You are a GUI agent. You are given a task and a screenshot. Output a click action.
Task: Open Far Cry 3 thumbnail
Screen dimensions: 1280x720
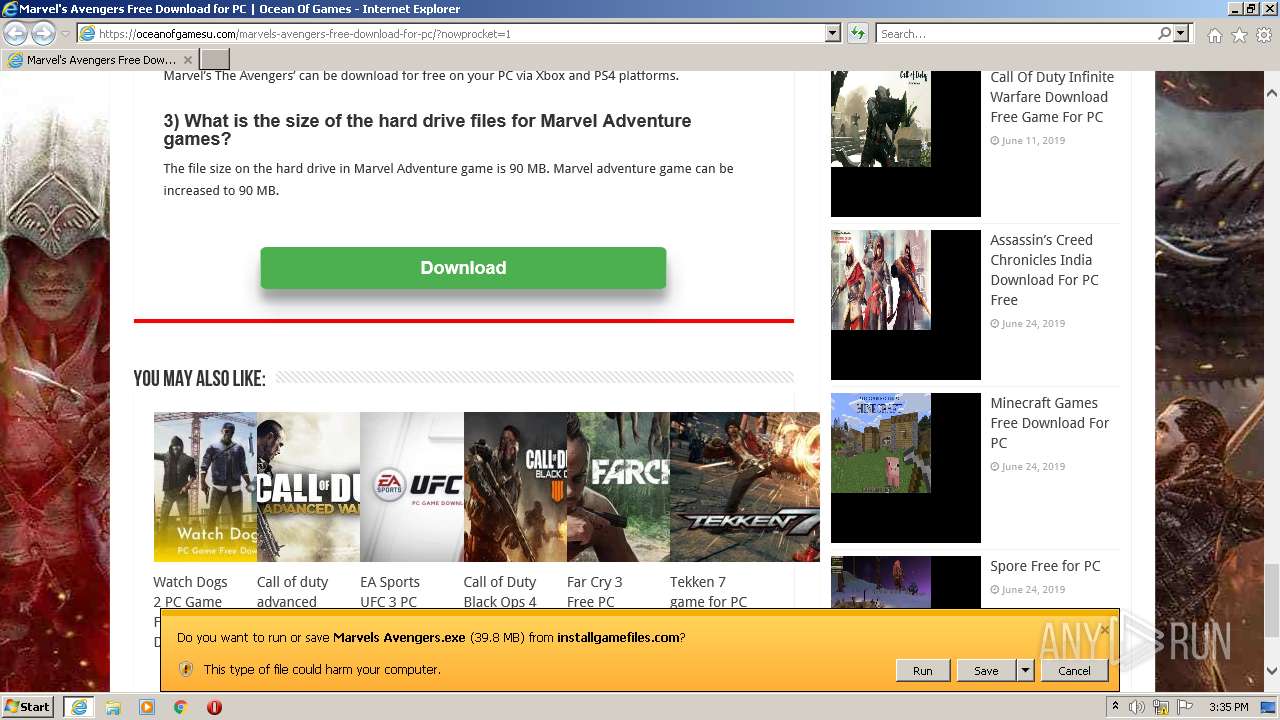[x=618, y=487]
